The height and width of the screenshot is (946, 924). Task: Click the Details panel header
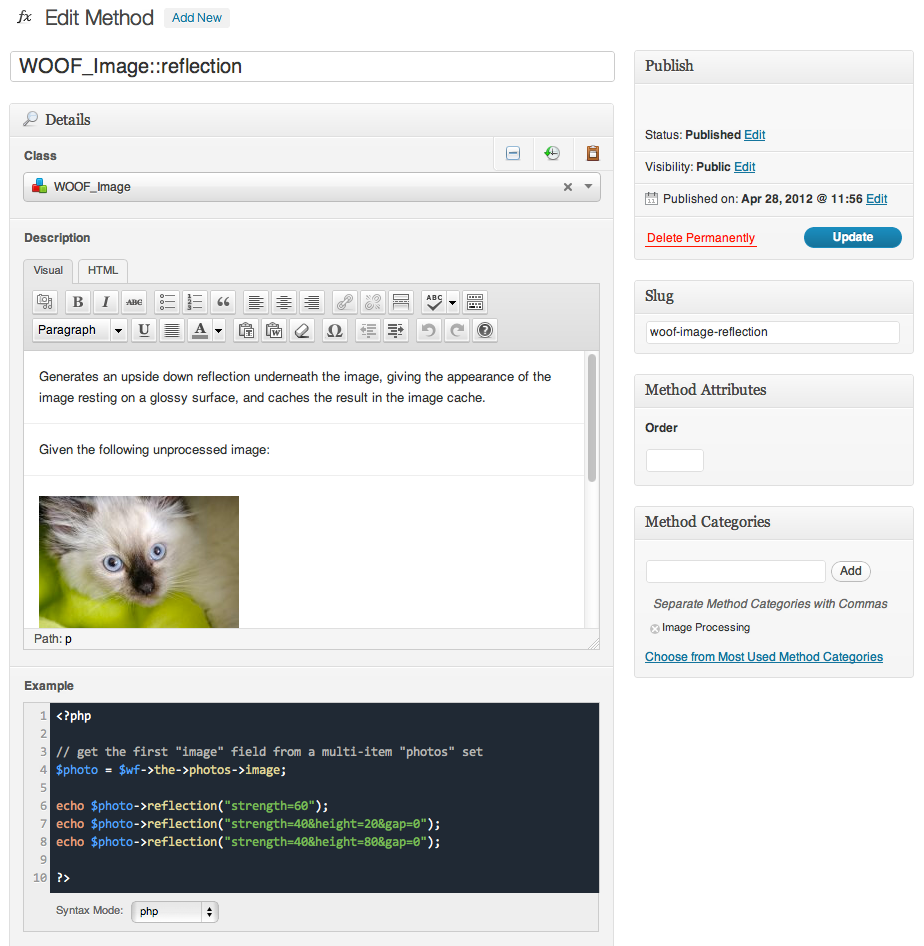point(311,119)
